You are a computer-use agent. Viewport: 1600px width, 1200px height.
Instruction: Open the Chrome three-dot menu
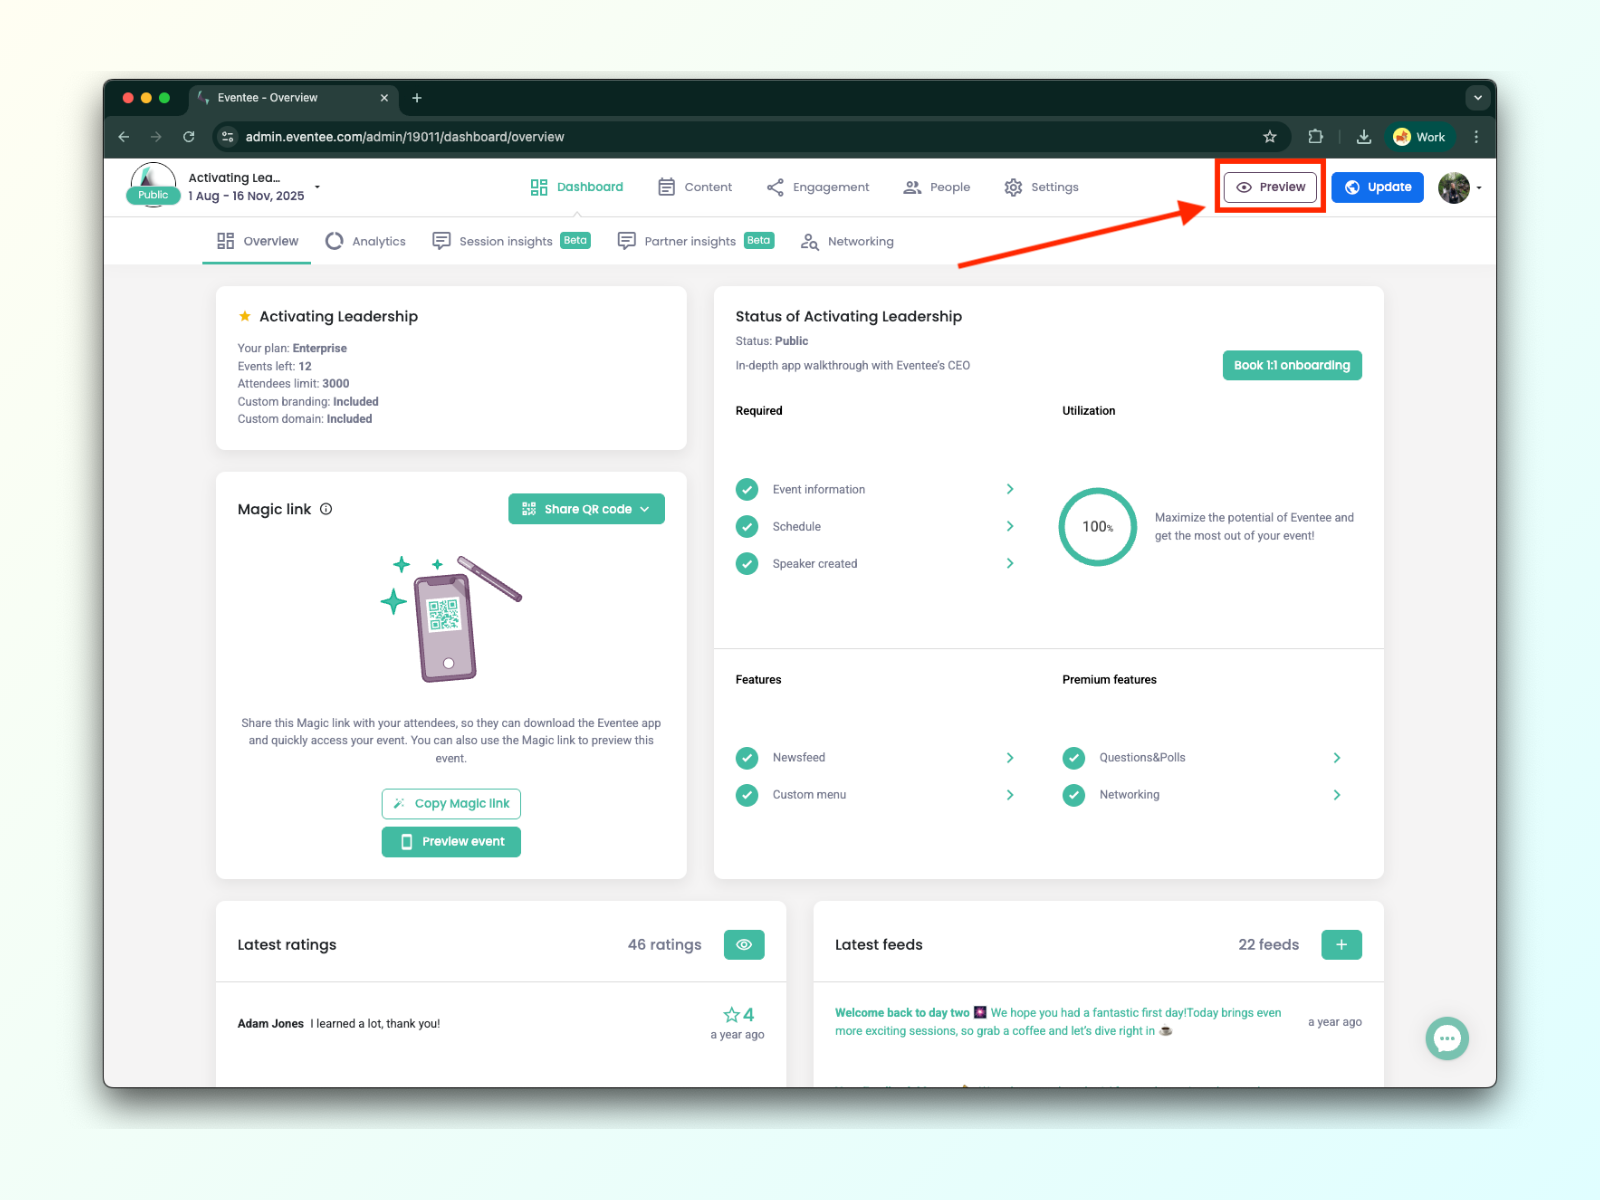point(1476,137)
